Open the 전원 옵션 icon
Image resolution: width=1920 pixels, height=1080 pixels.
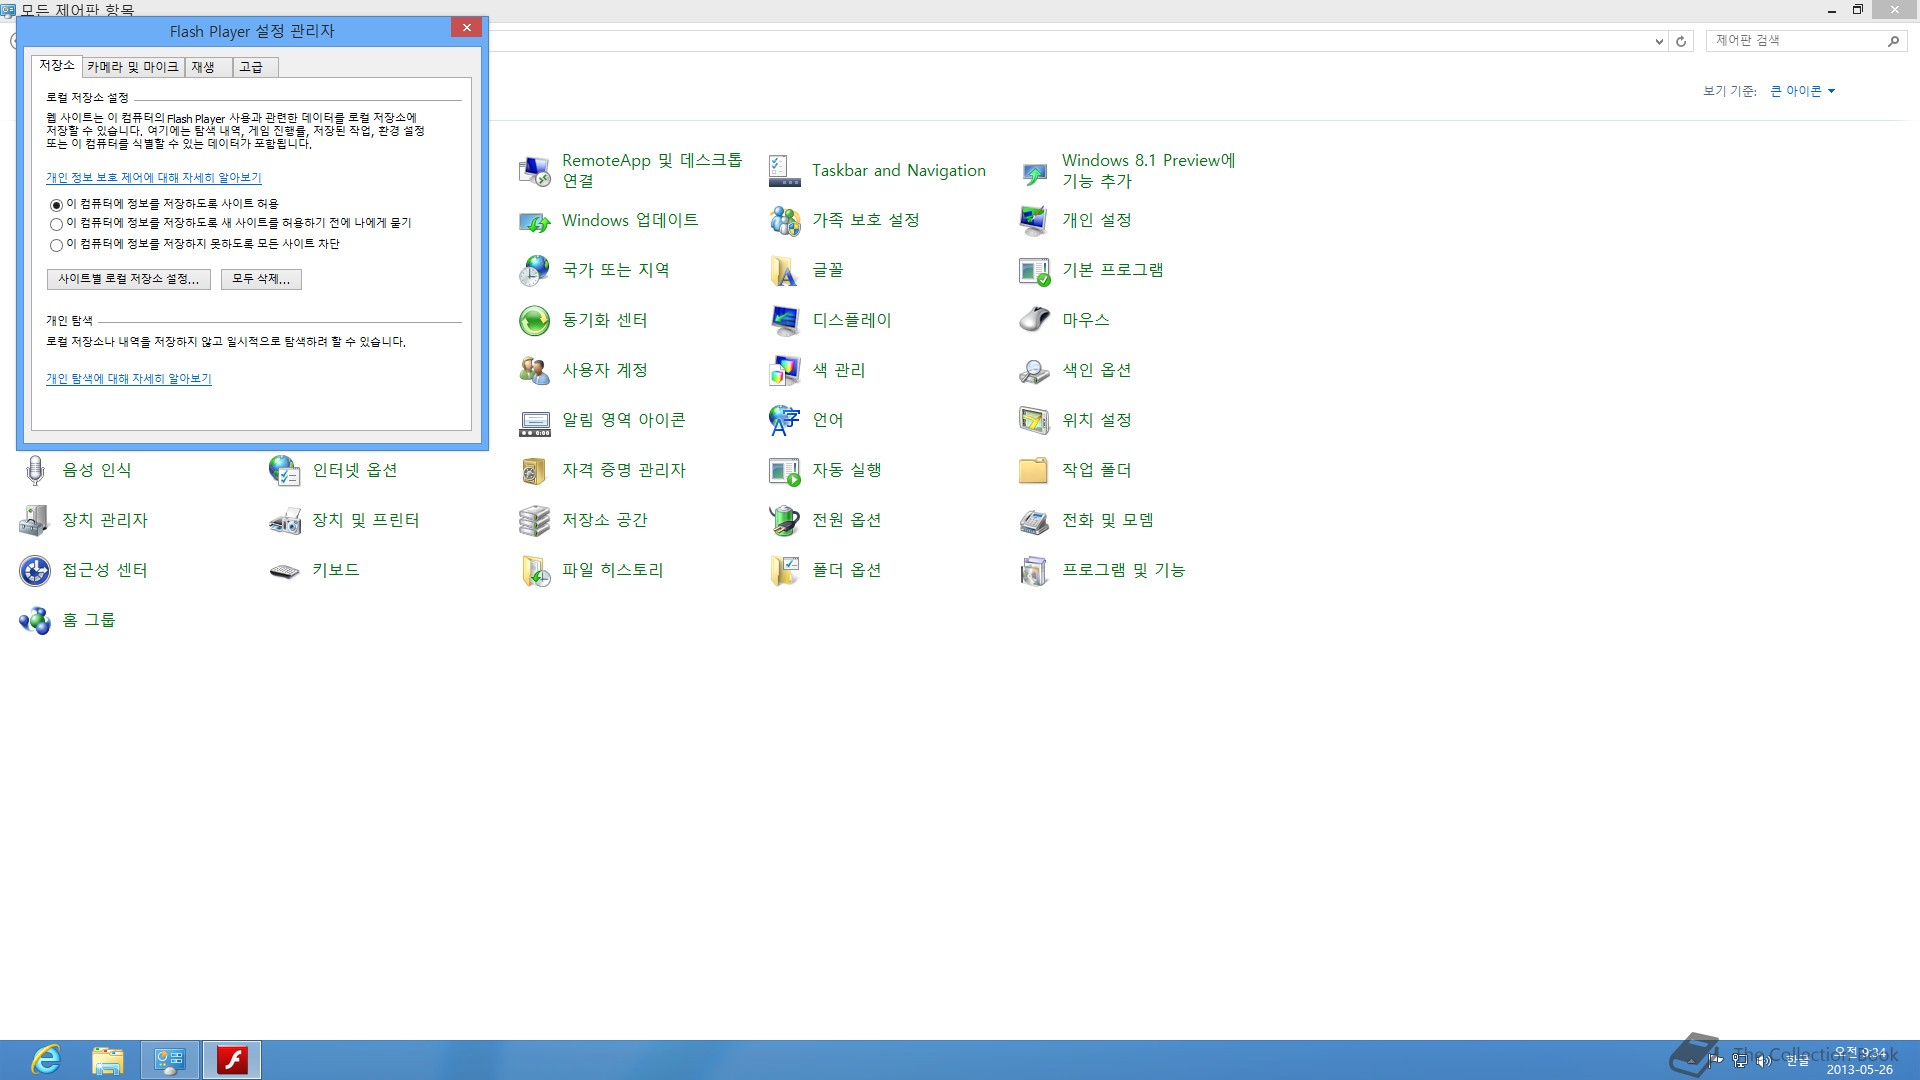pyautogui.click(x=785, y=521)
